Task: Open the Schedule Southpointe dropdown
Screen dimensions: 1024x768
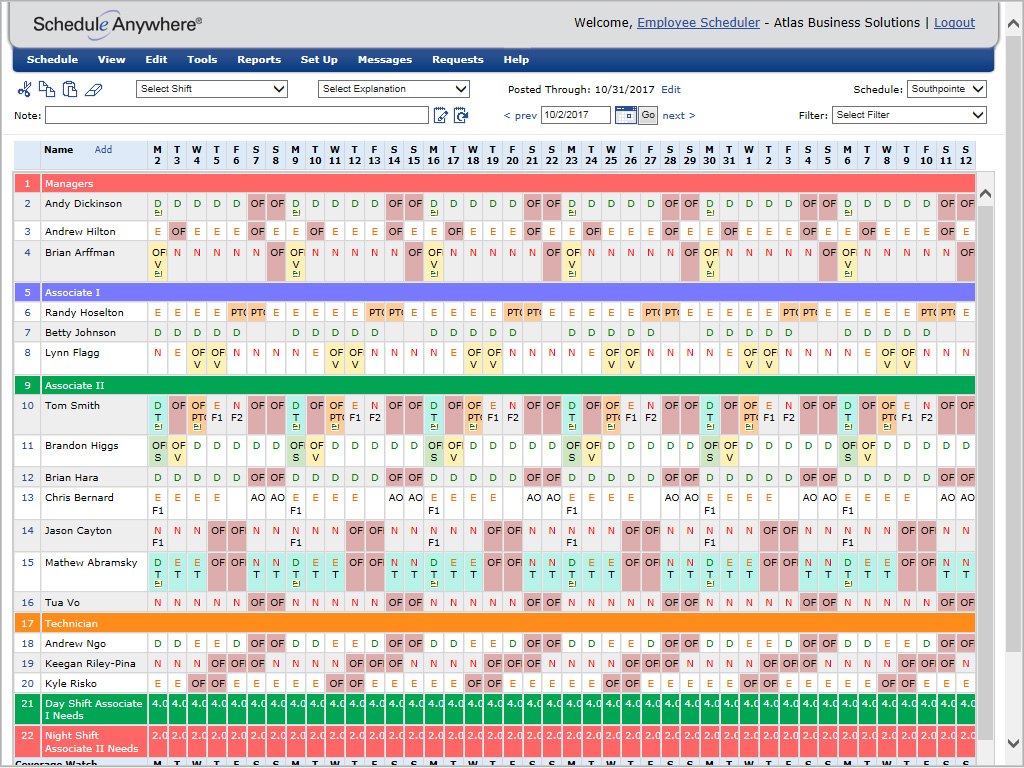Action: click(947, 89)
